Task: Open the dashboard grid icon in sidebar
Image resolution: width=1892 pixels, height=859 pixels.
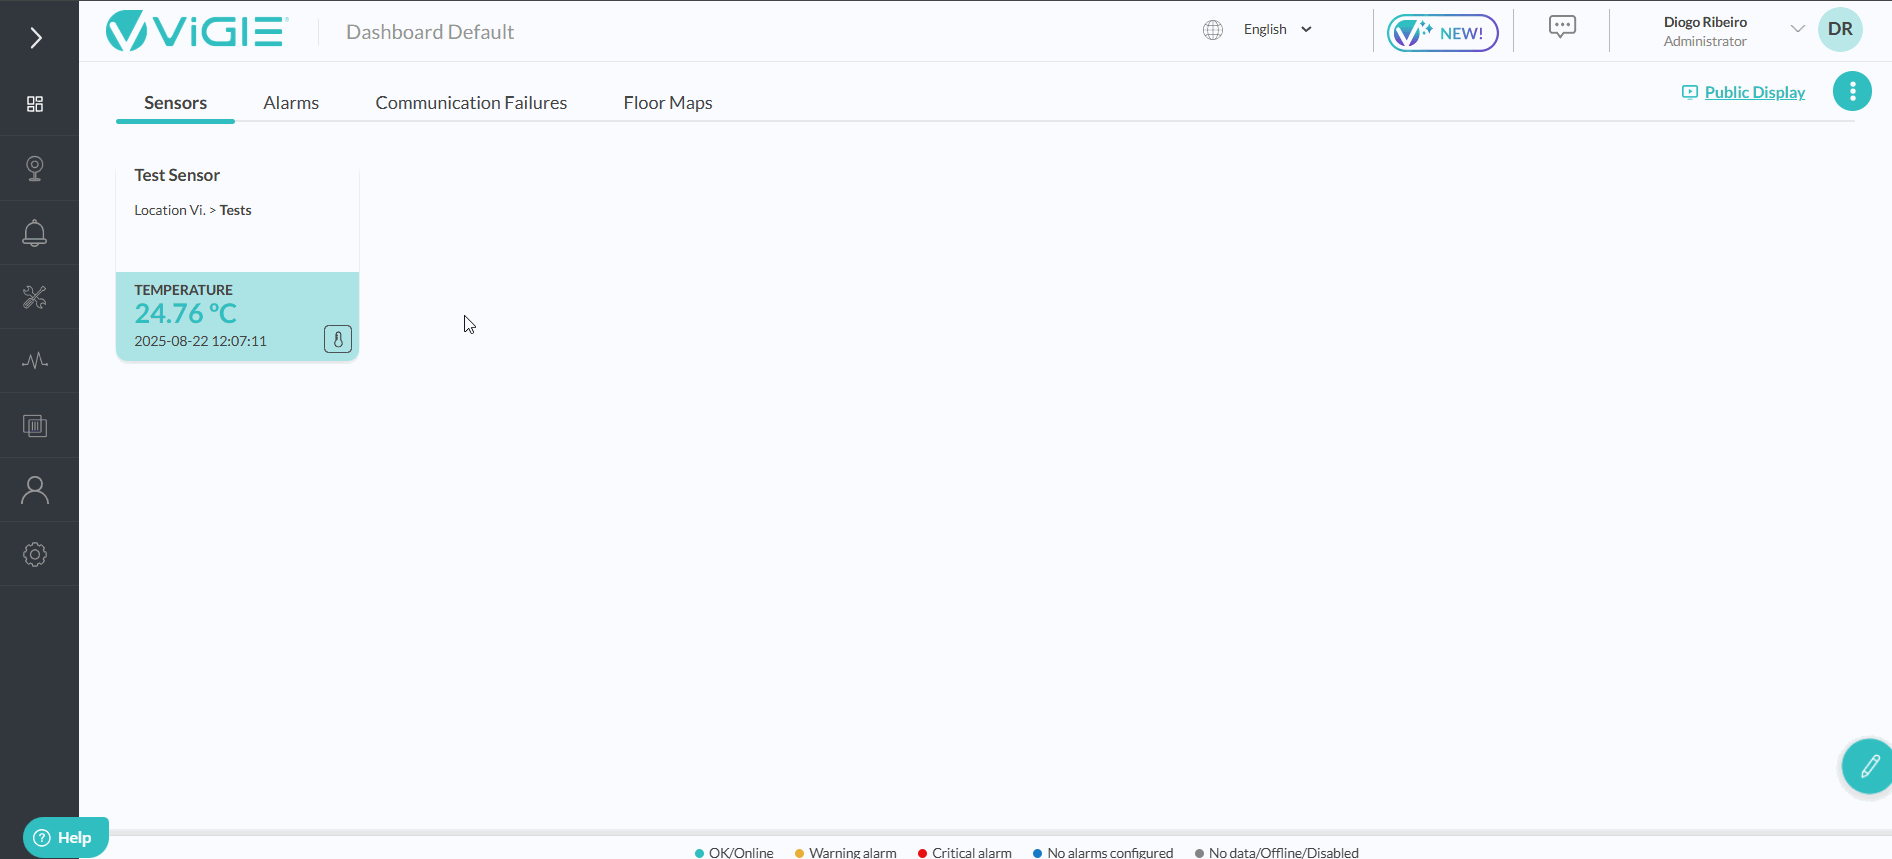Action: click(35, 104)
